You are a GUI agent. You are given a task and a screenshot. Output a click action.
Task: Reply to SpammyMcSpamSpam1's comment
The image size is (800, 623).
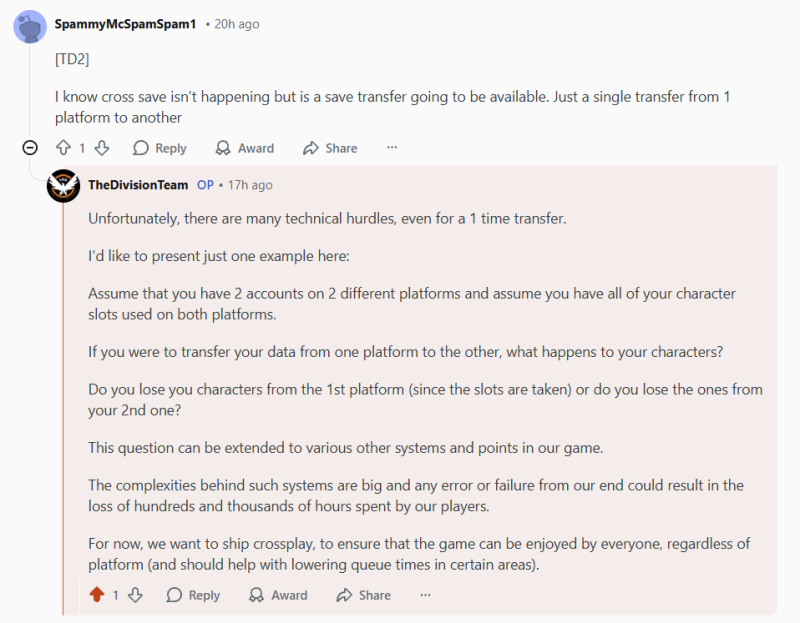[160, 148]
